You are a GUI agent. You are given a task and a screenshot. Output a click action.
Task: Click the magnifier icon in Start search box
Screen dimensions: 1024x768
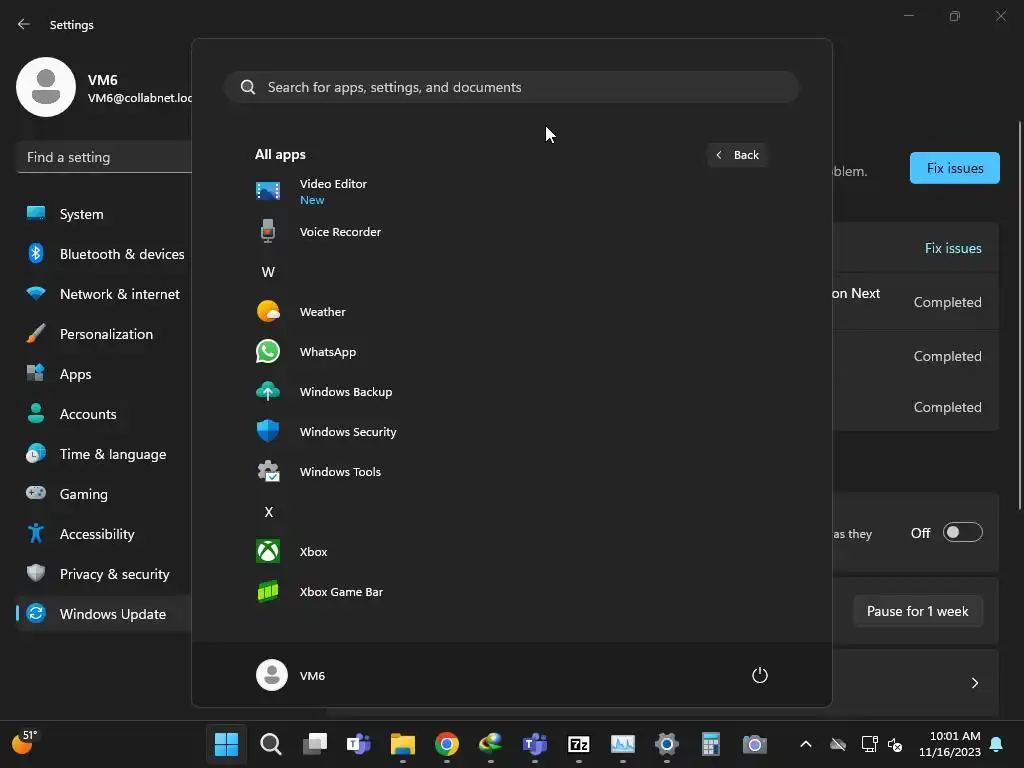pyautogui.click(x=248, y=87)
